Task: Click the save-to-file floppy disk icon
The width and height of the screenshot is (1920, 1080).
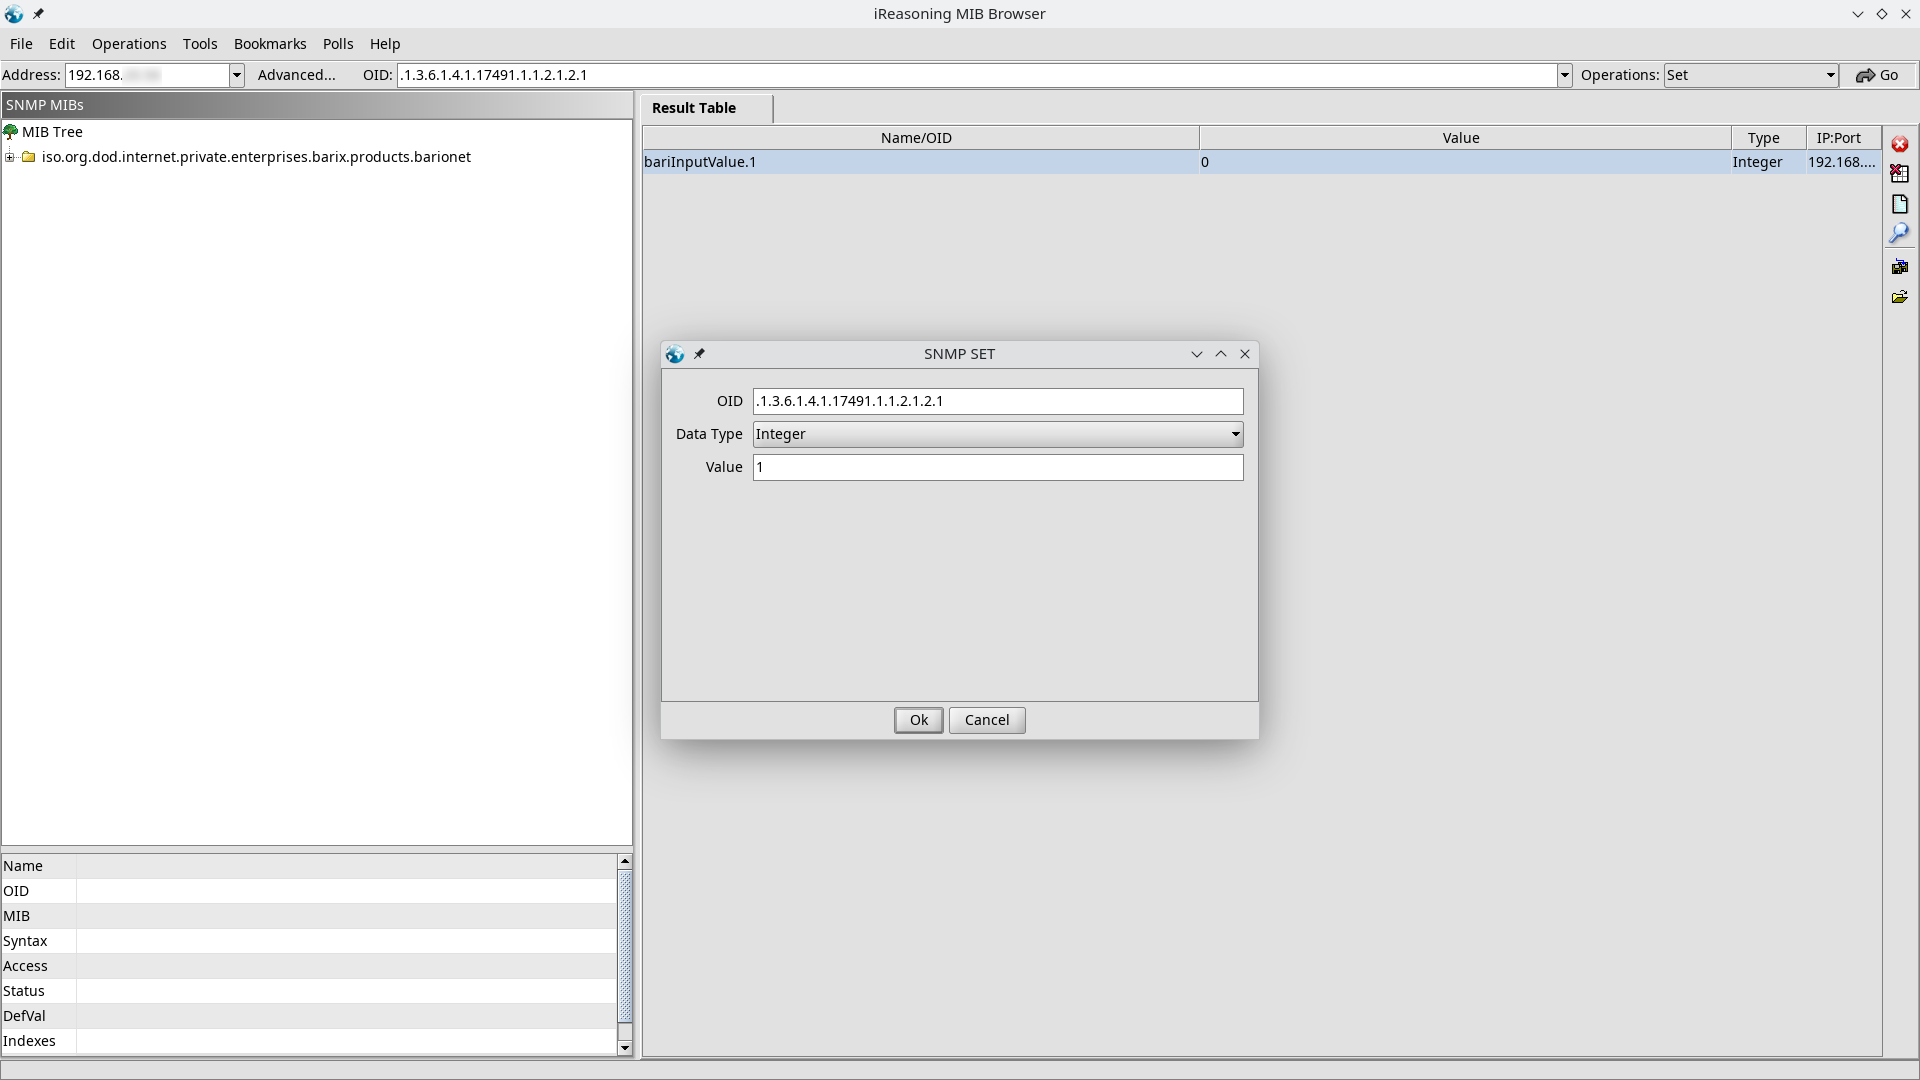Action: [x=1900, y=266]
